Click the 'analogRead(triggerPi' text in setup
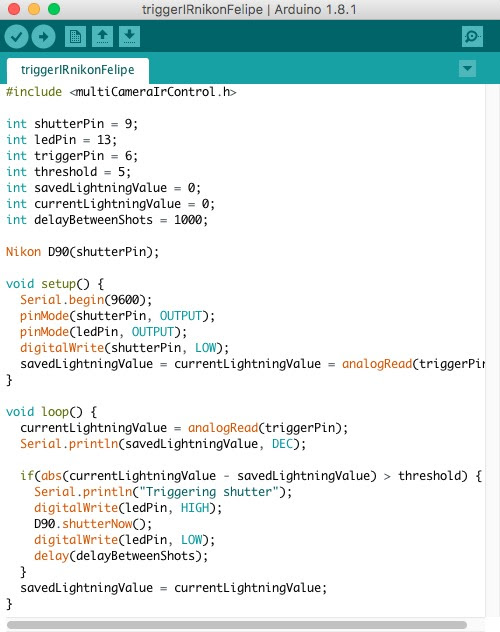 [413, 364]
